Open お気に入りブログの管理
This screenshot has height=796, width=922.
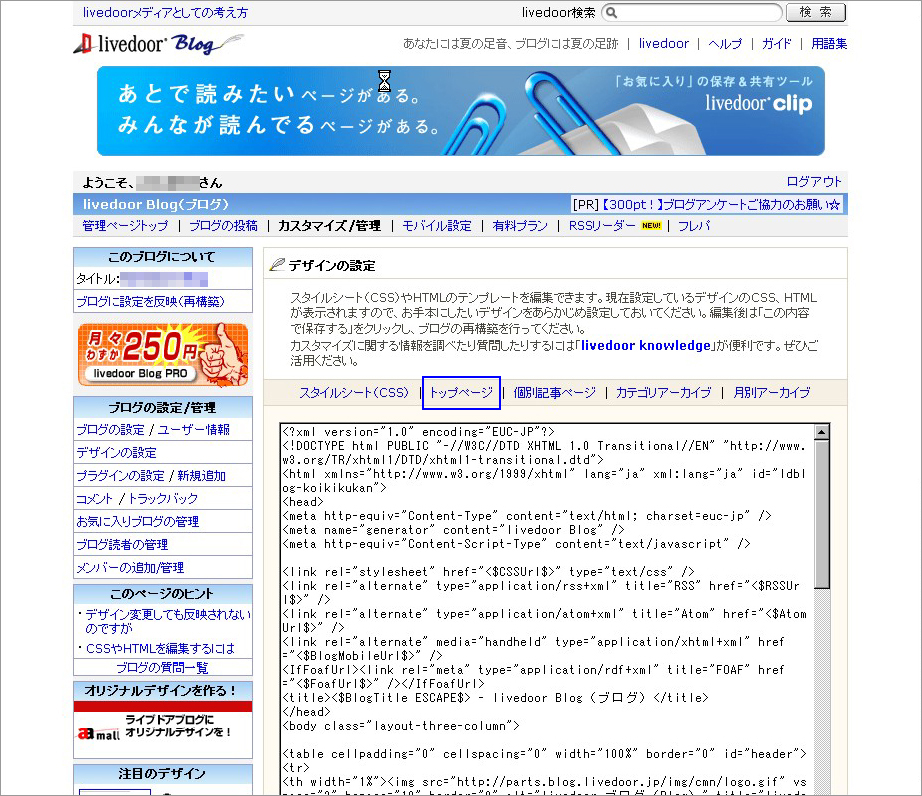[138, 521]
